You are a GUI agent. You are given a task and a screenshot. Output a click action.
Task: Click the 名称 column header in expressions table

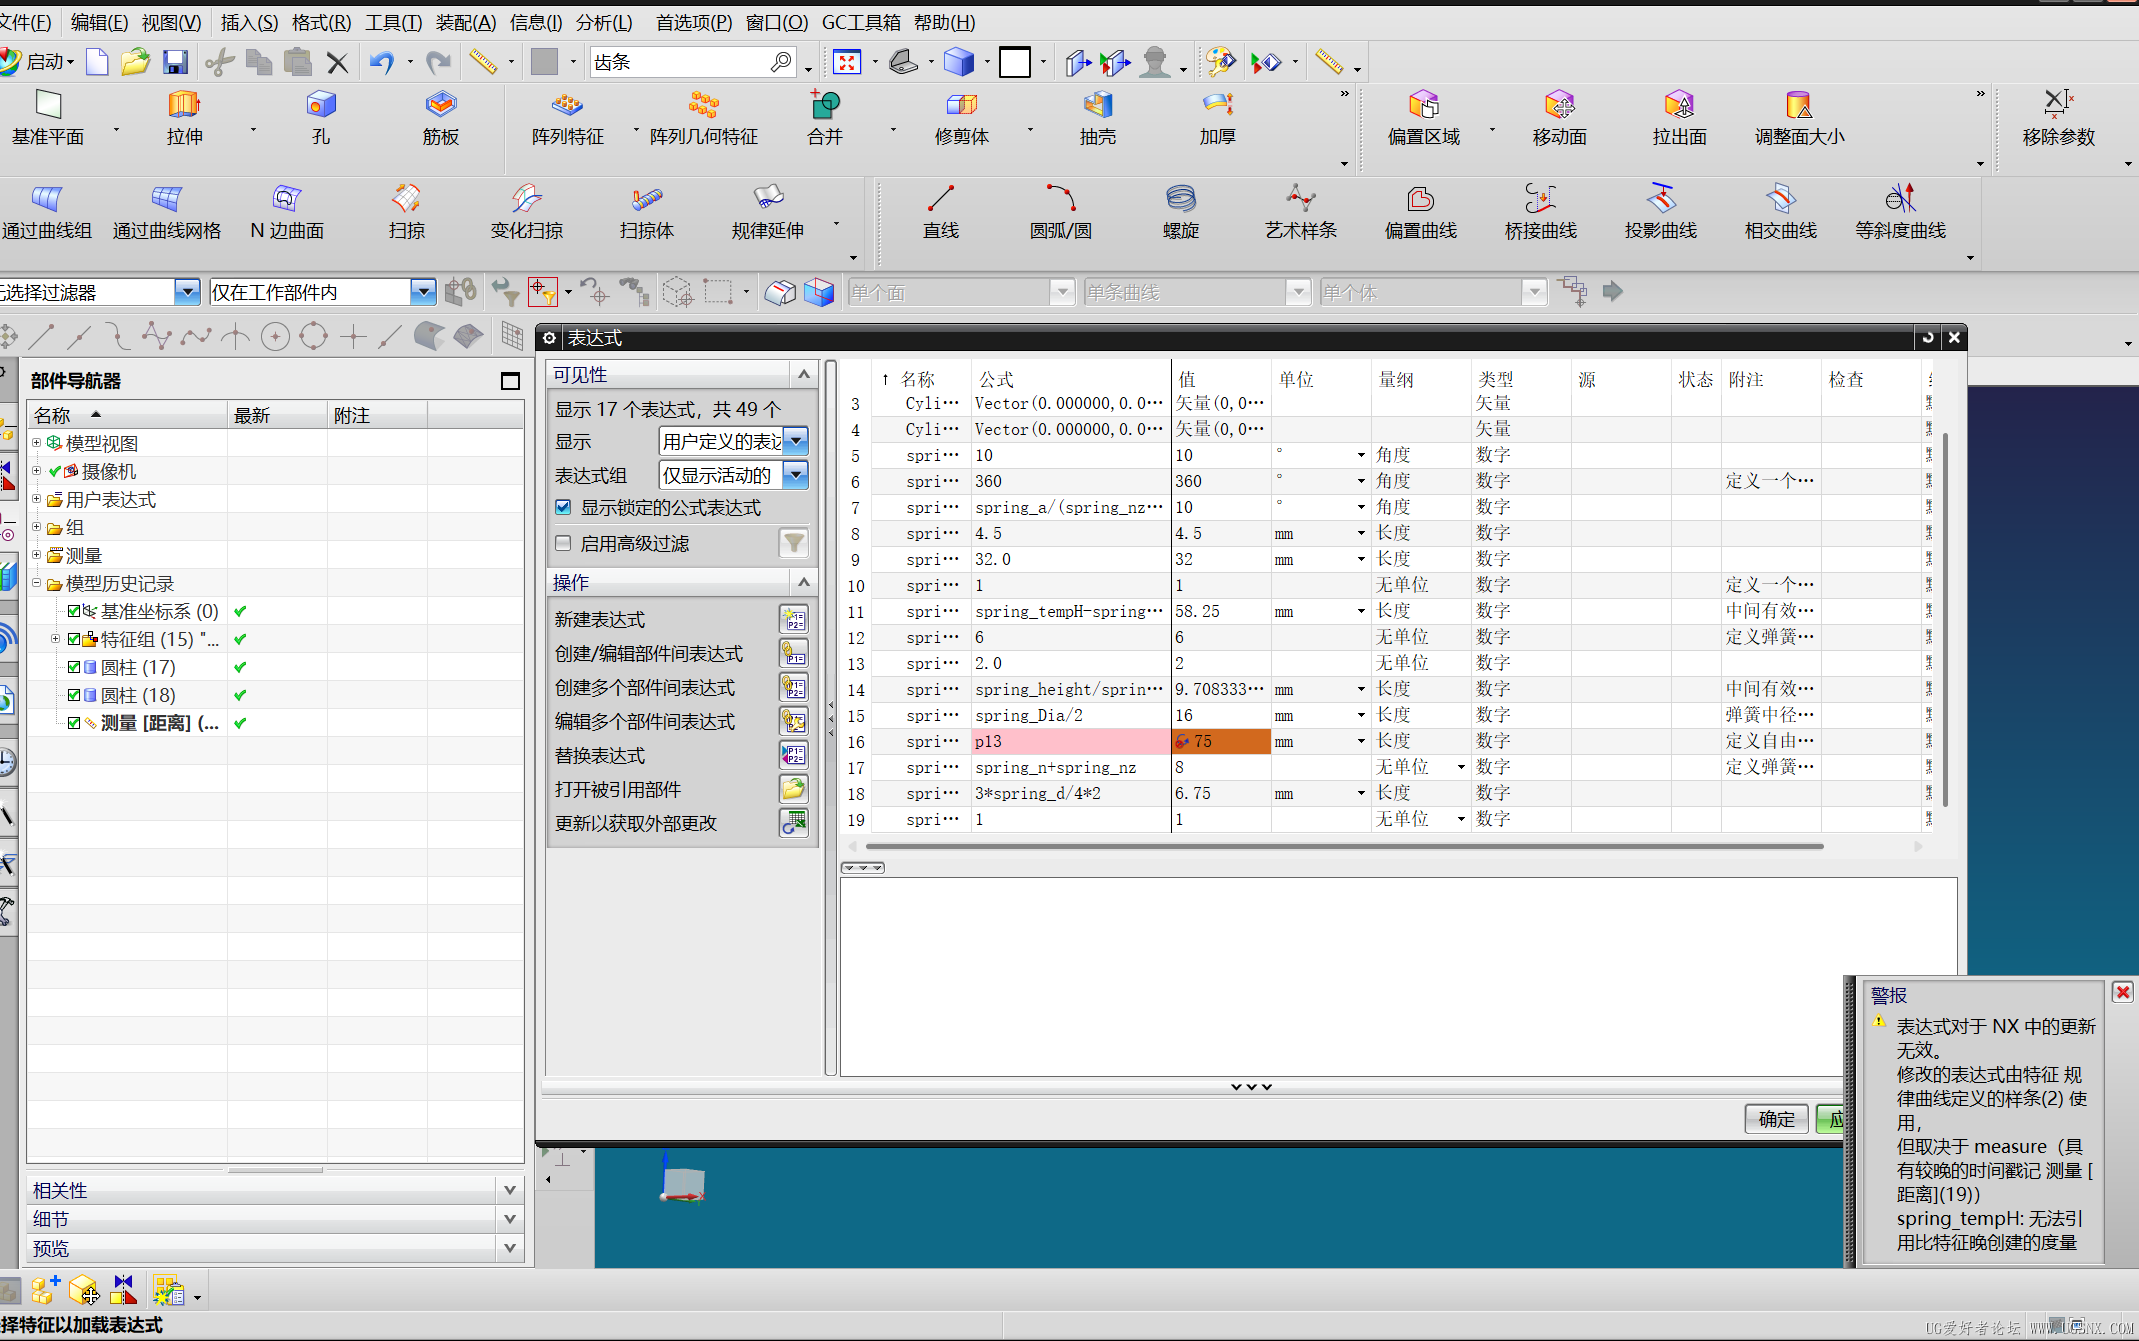(x=917, y=379)
